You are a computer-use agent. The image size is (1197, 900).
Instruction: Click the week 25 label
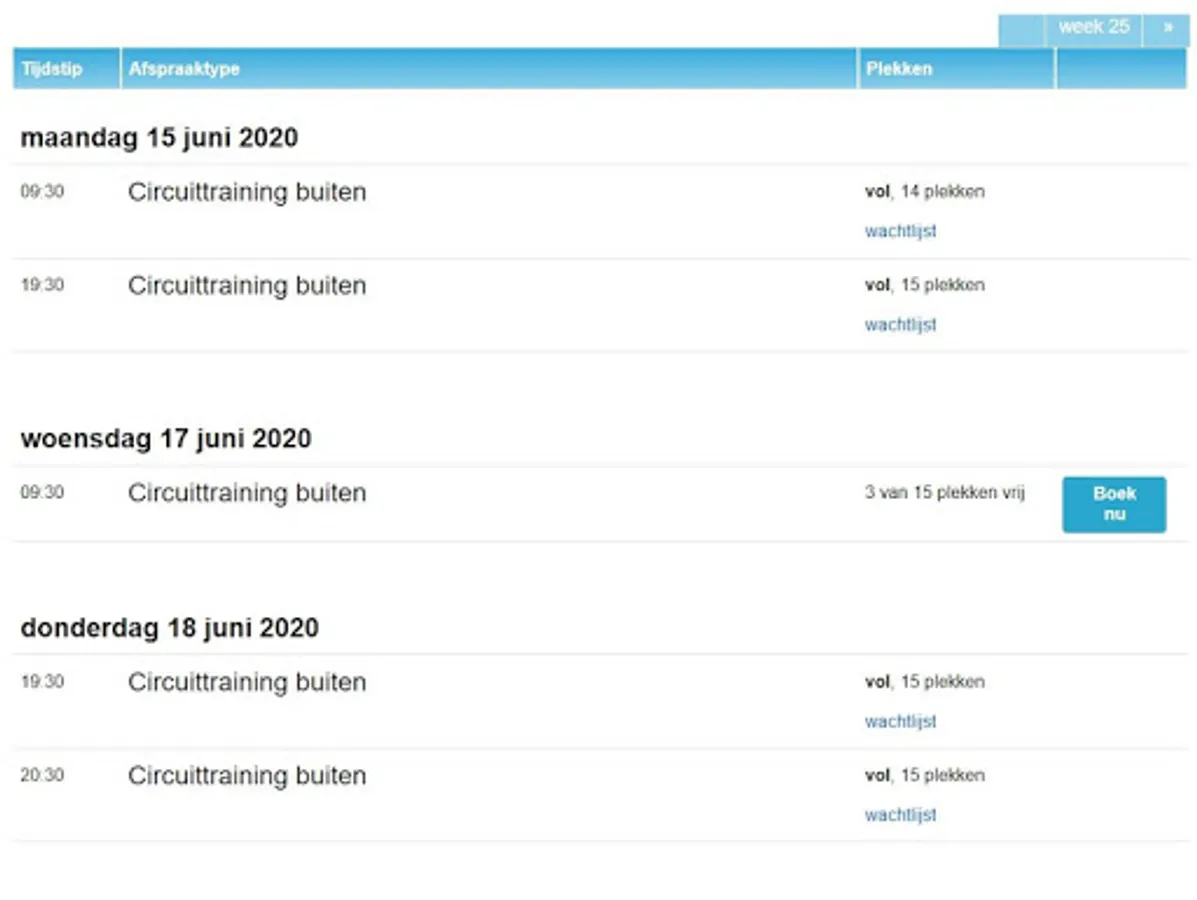coord(1093,28)
